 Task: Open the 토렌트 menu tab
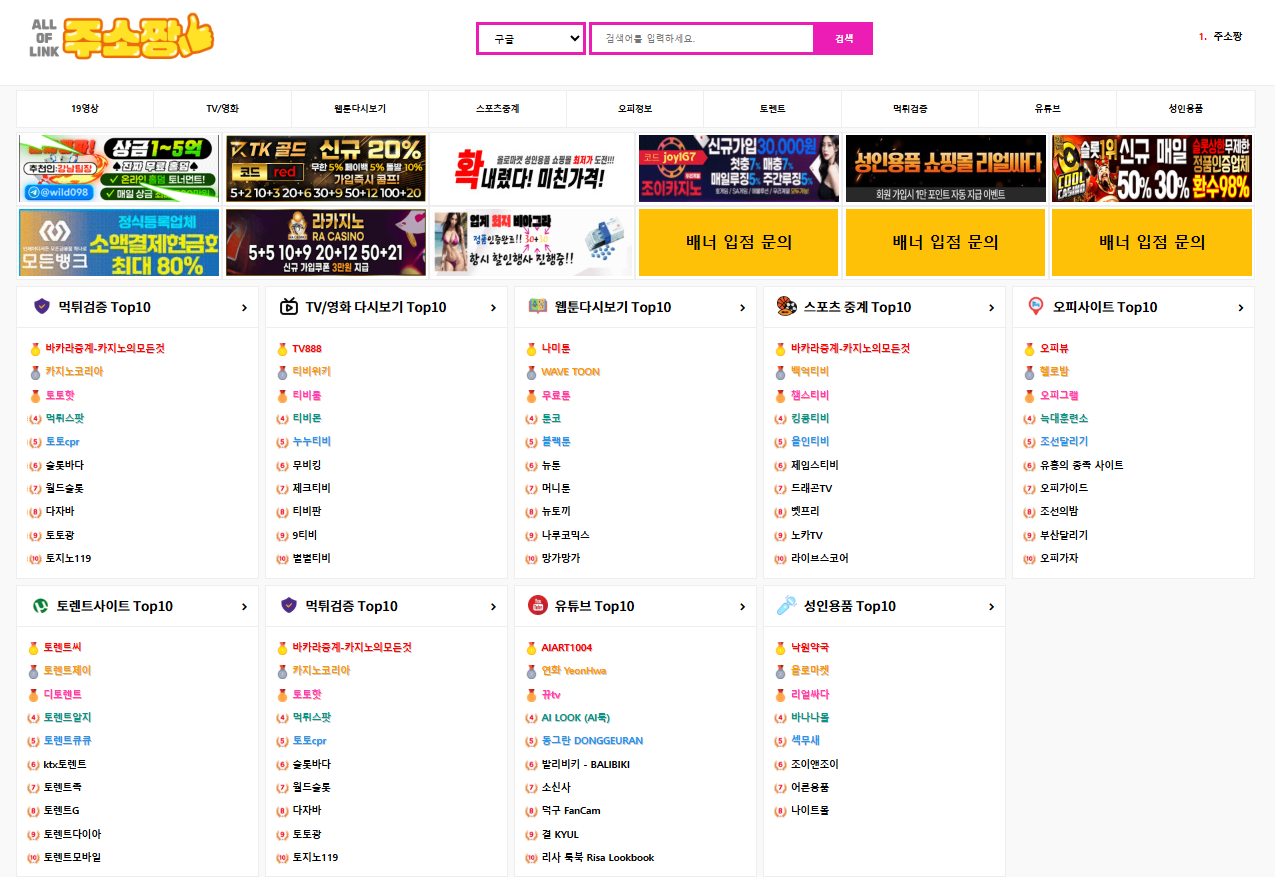tap(772, 108)
